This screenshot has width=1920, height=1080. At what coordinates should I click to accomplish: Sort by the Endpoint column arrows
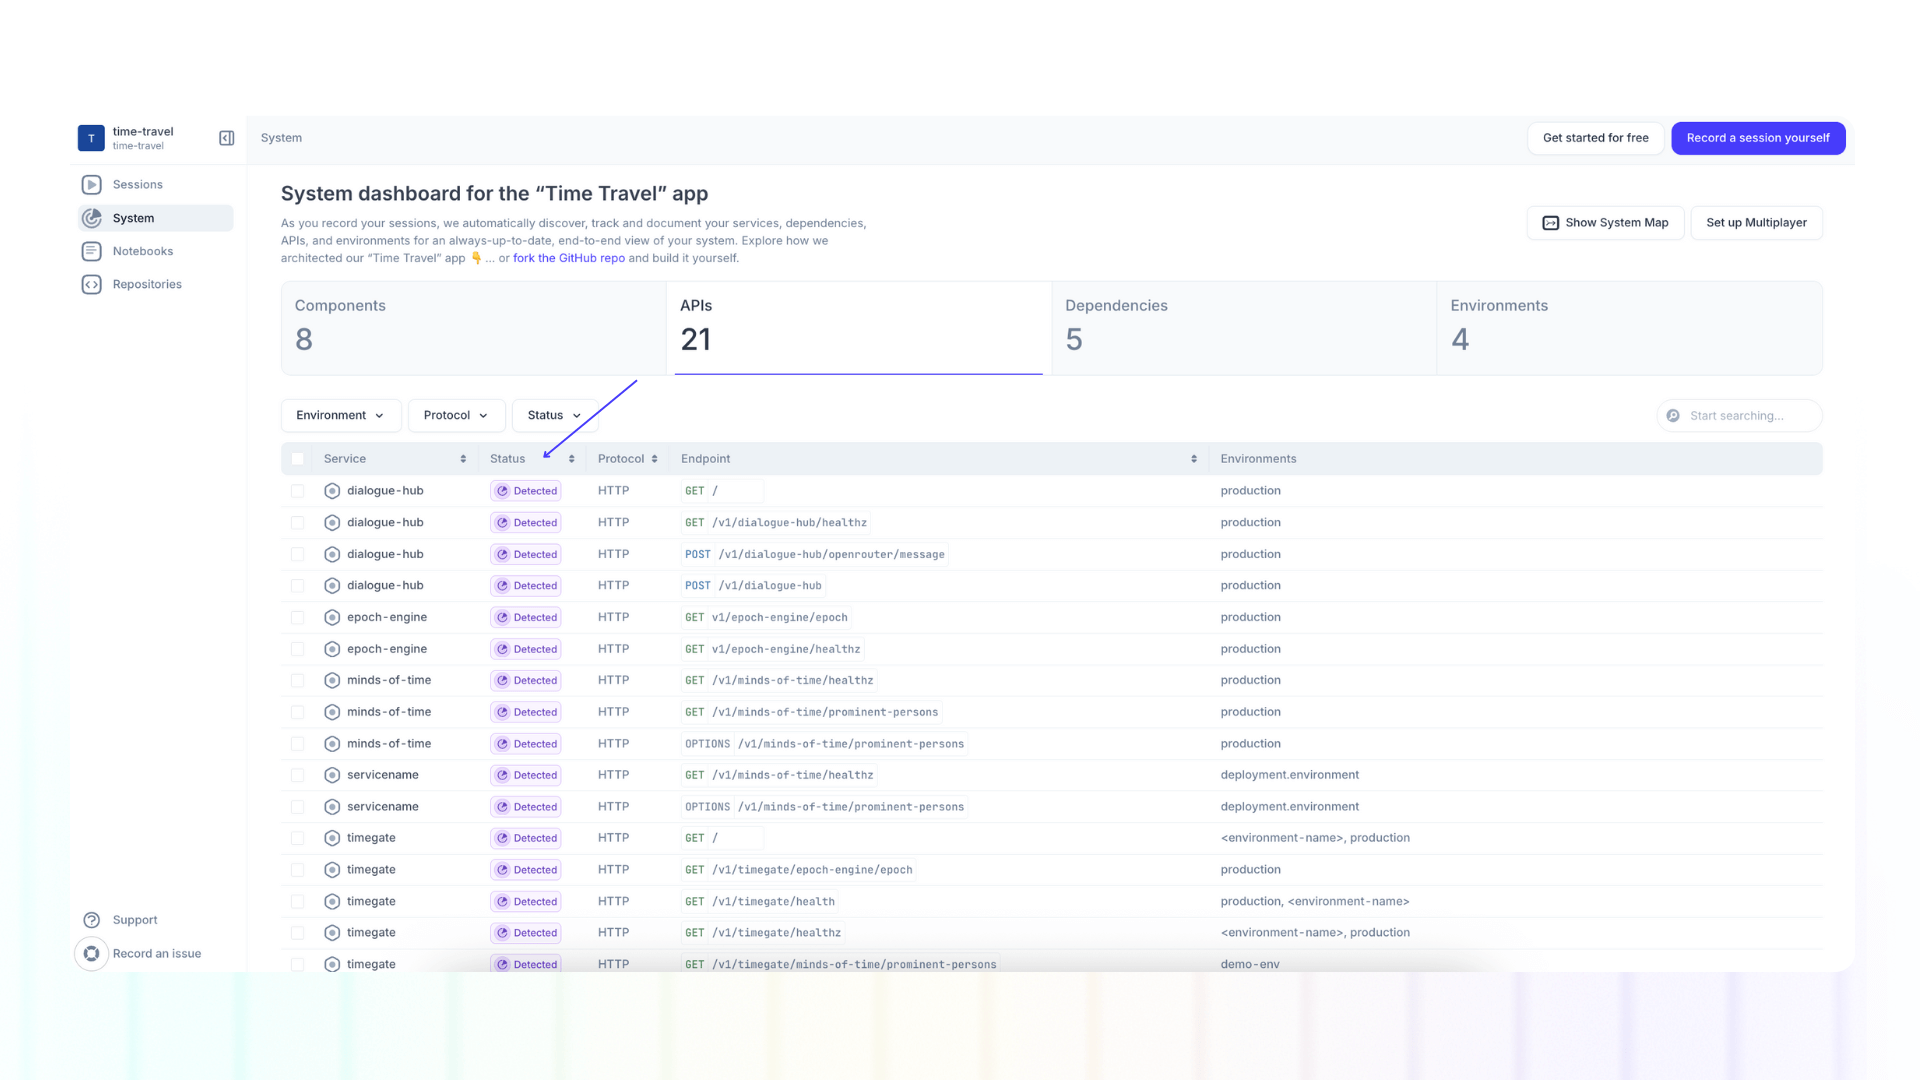(1194, 459)
